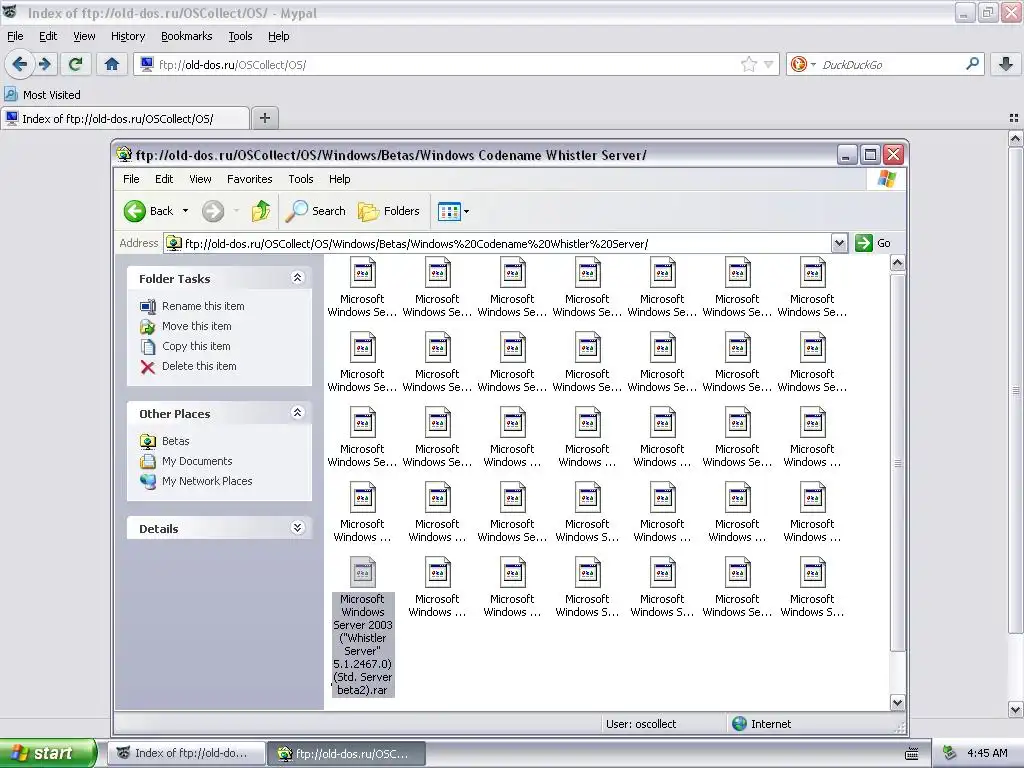Open Explorer Tools menu
Image resolution: width=1024 pixels, height=768 pixels.
pos(301,179)
